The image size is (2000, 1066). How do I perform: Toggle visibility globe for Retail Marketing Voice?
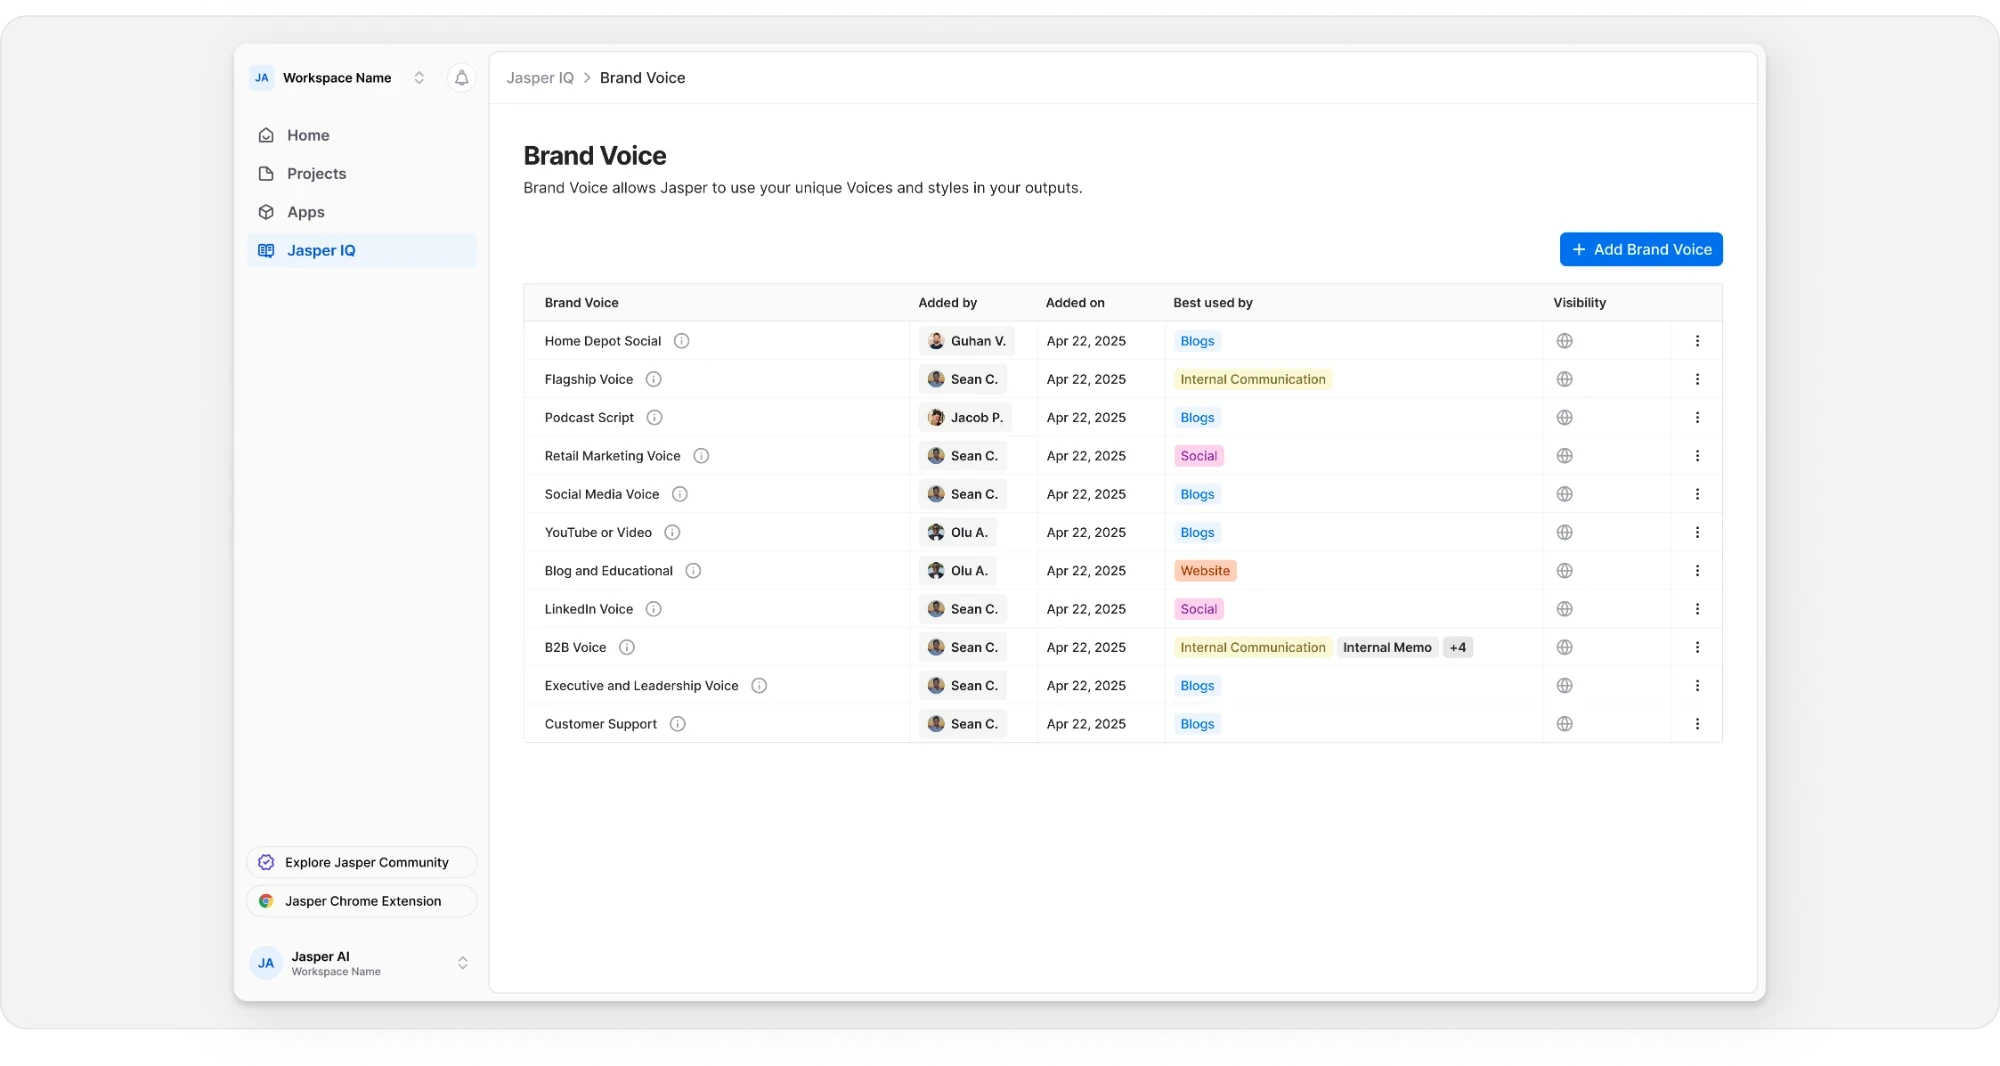click(1565, 456)
